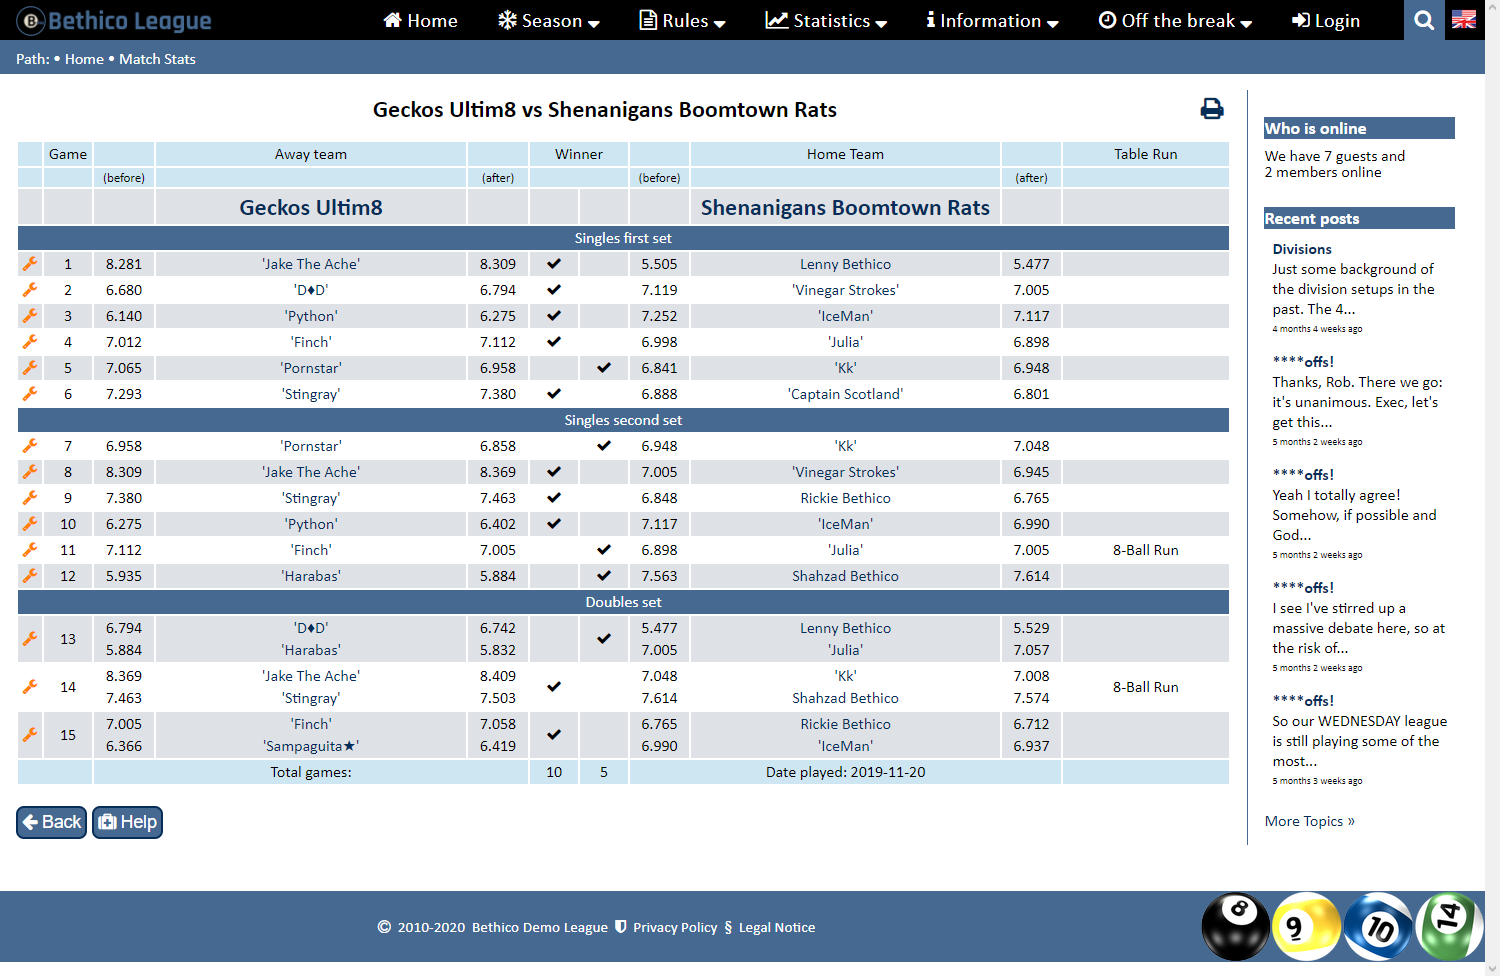This screenshot has width=1500, height=976.
Task: Click the green 14-ball icon
Action: pyautogui.click(x=1448, y=926)
